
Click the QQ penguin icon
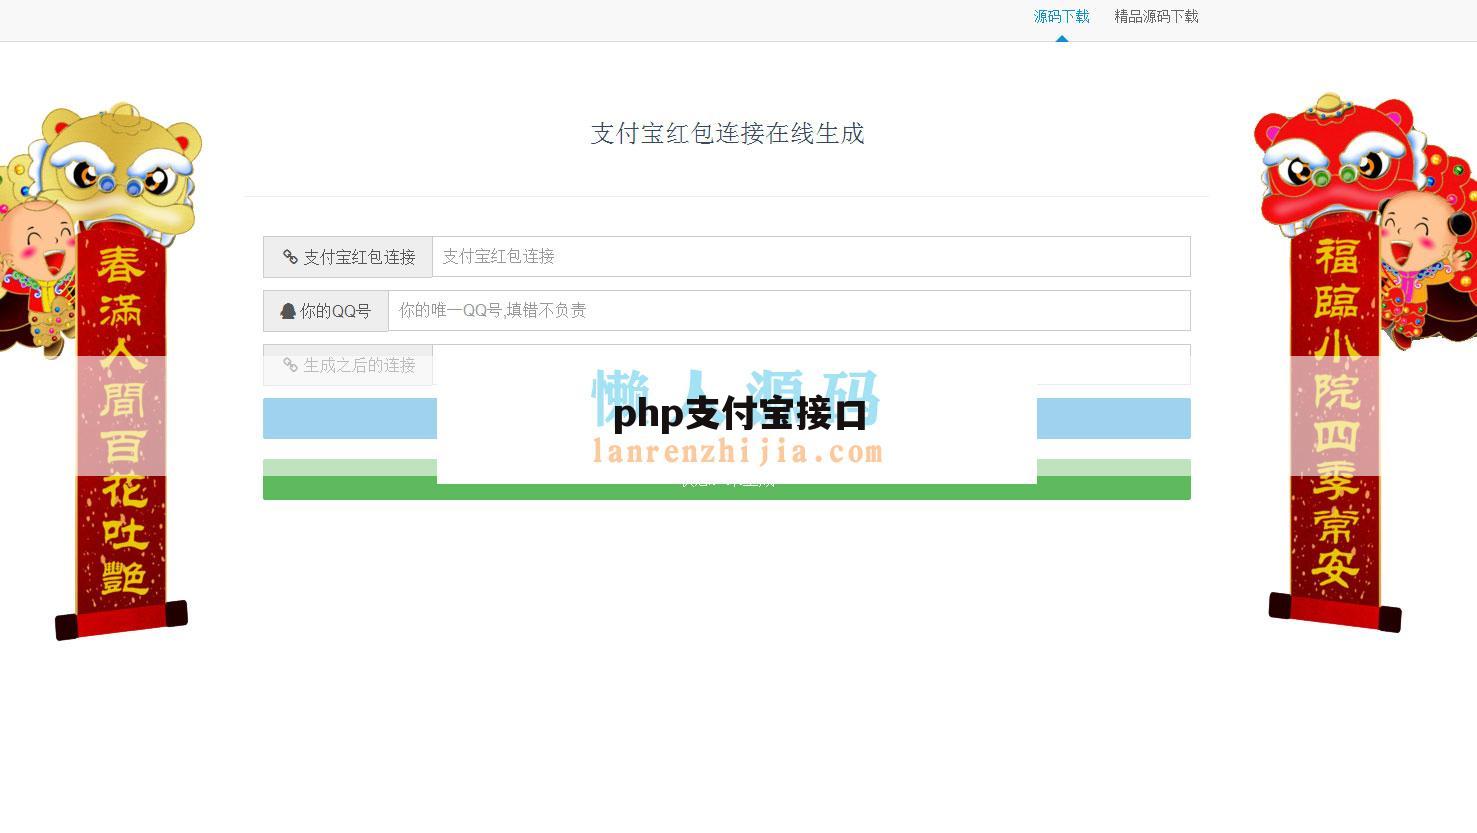point(288,311)
